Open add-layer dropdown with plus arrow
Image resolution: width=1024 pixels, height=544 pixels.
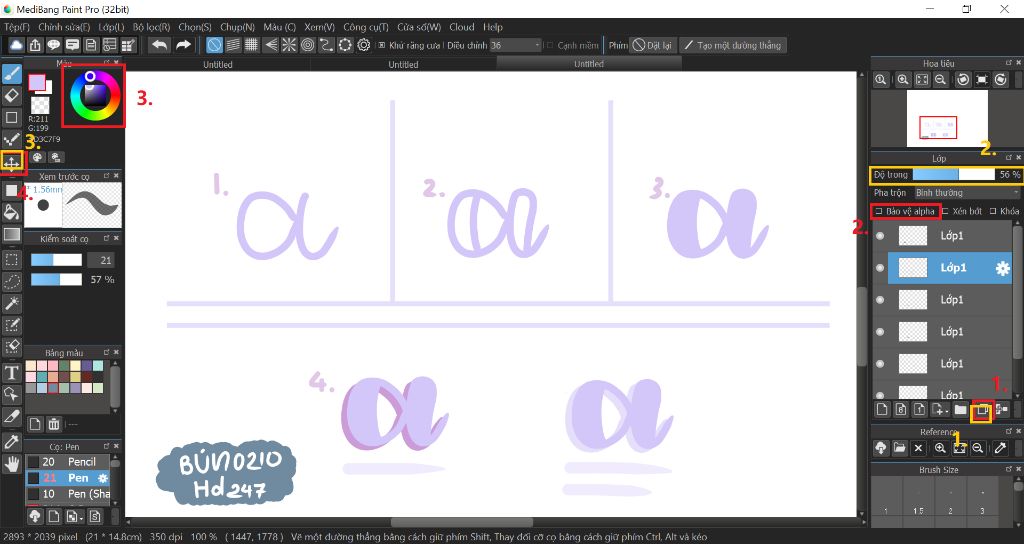940,410
